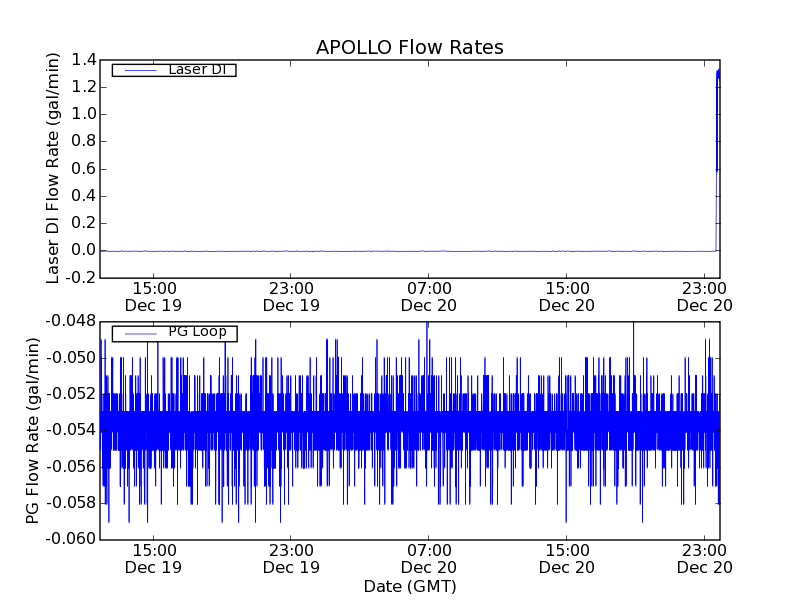
Task: Select the Laser DI legend entry
Action: 195,70
